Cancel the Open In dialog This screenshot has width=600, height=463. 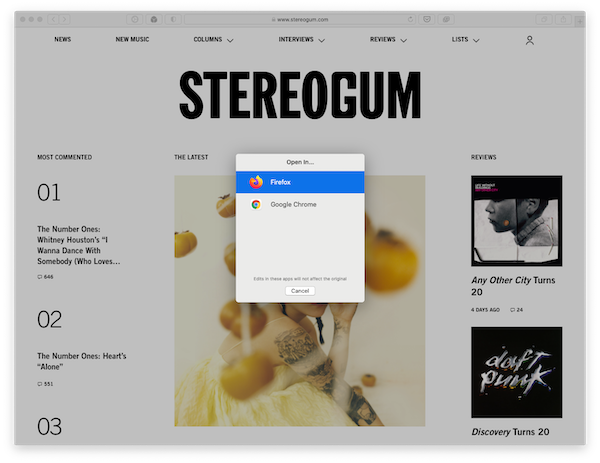tap(300, 291)
